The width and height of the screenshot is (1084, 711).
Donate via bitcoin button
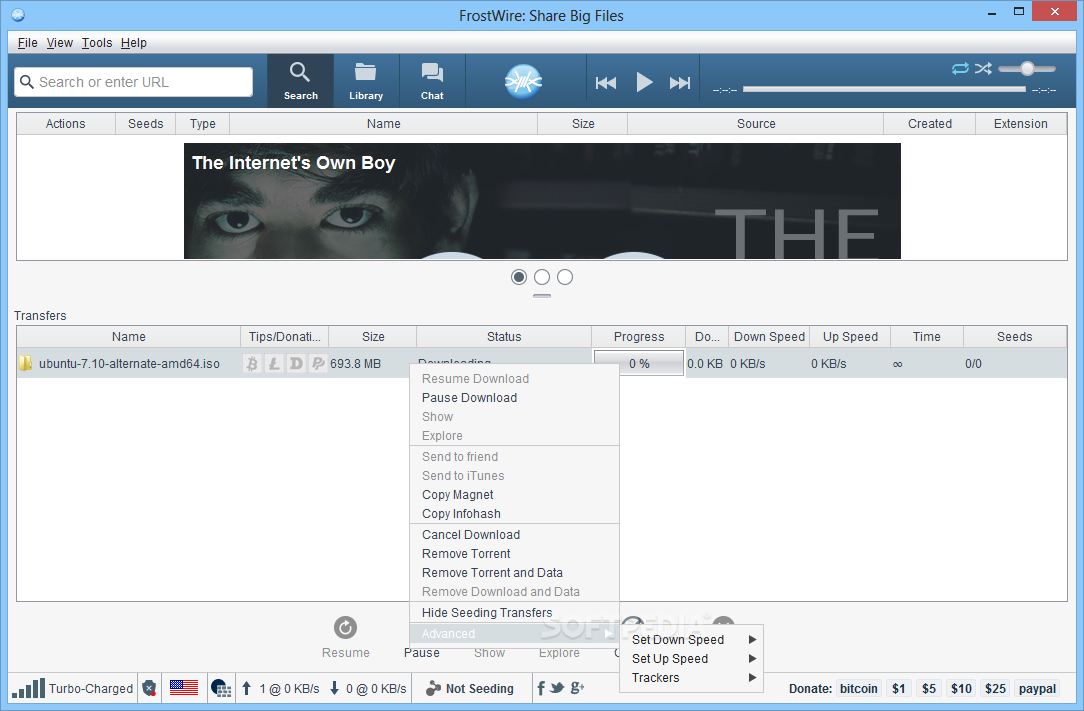click(858, 688)
